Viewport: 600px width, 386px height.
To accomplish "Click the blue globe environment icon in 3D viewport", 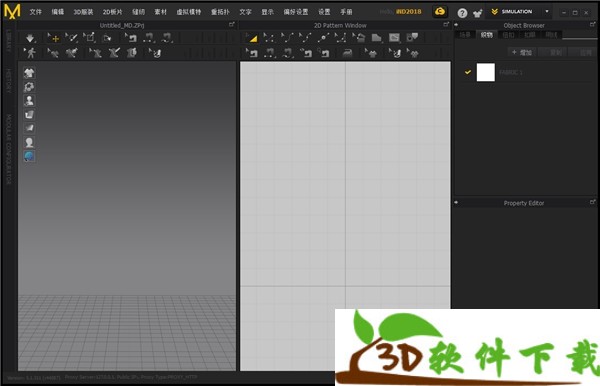I will (x=29, y=156).
